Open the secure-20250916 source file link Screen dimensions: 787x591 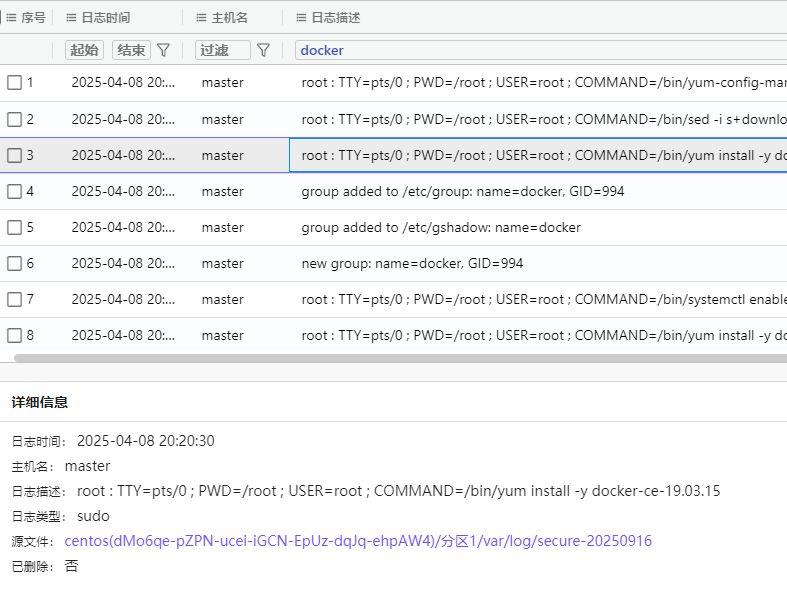(358, 541)
